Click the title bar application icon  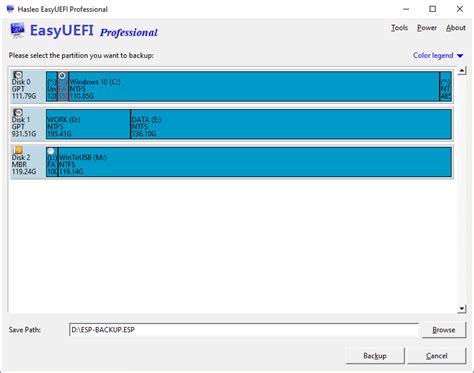coord(10,9)
